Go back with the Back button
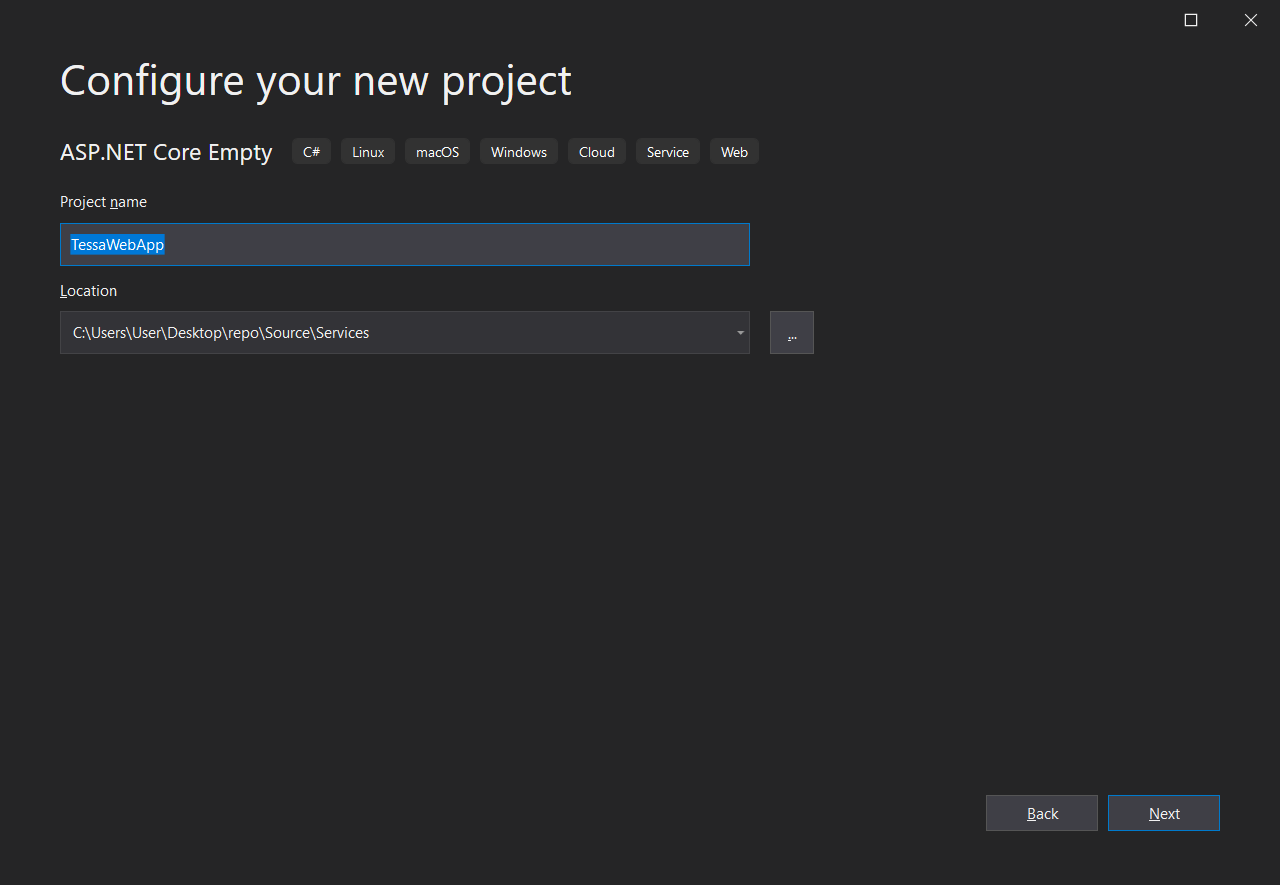 (1041, 813)
